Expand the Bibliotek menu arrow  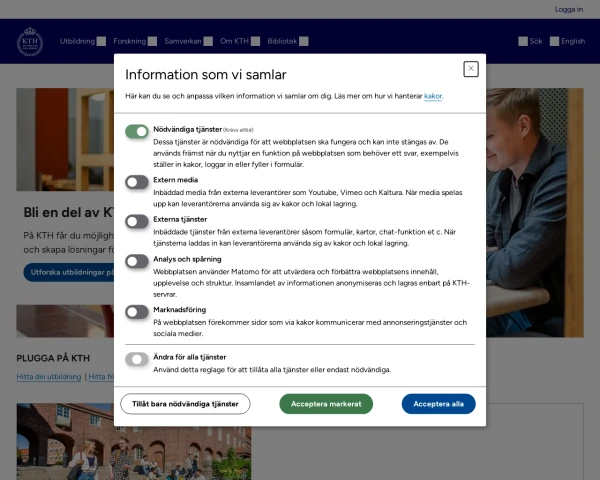point(304,41)
